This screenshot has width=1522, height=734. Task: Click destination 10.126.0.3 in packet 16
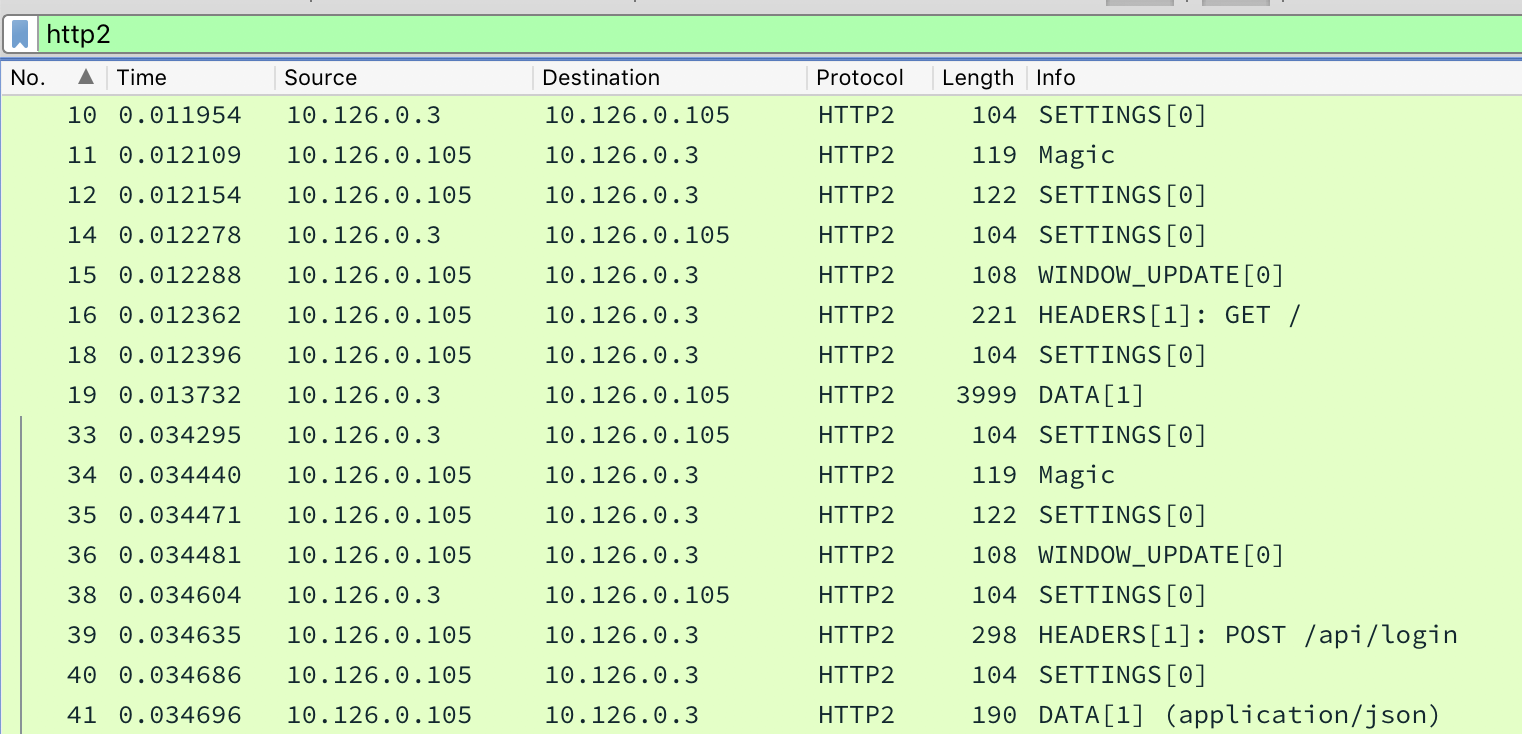[x=621, y=315]
